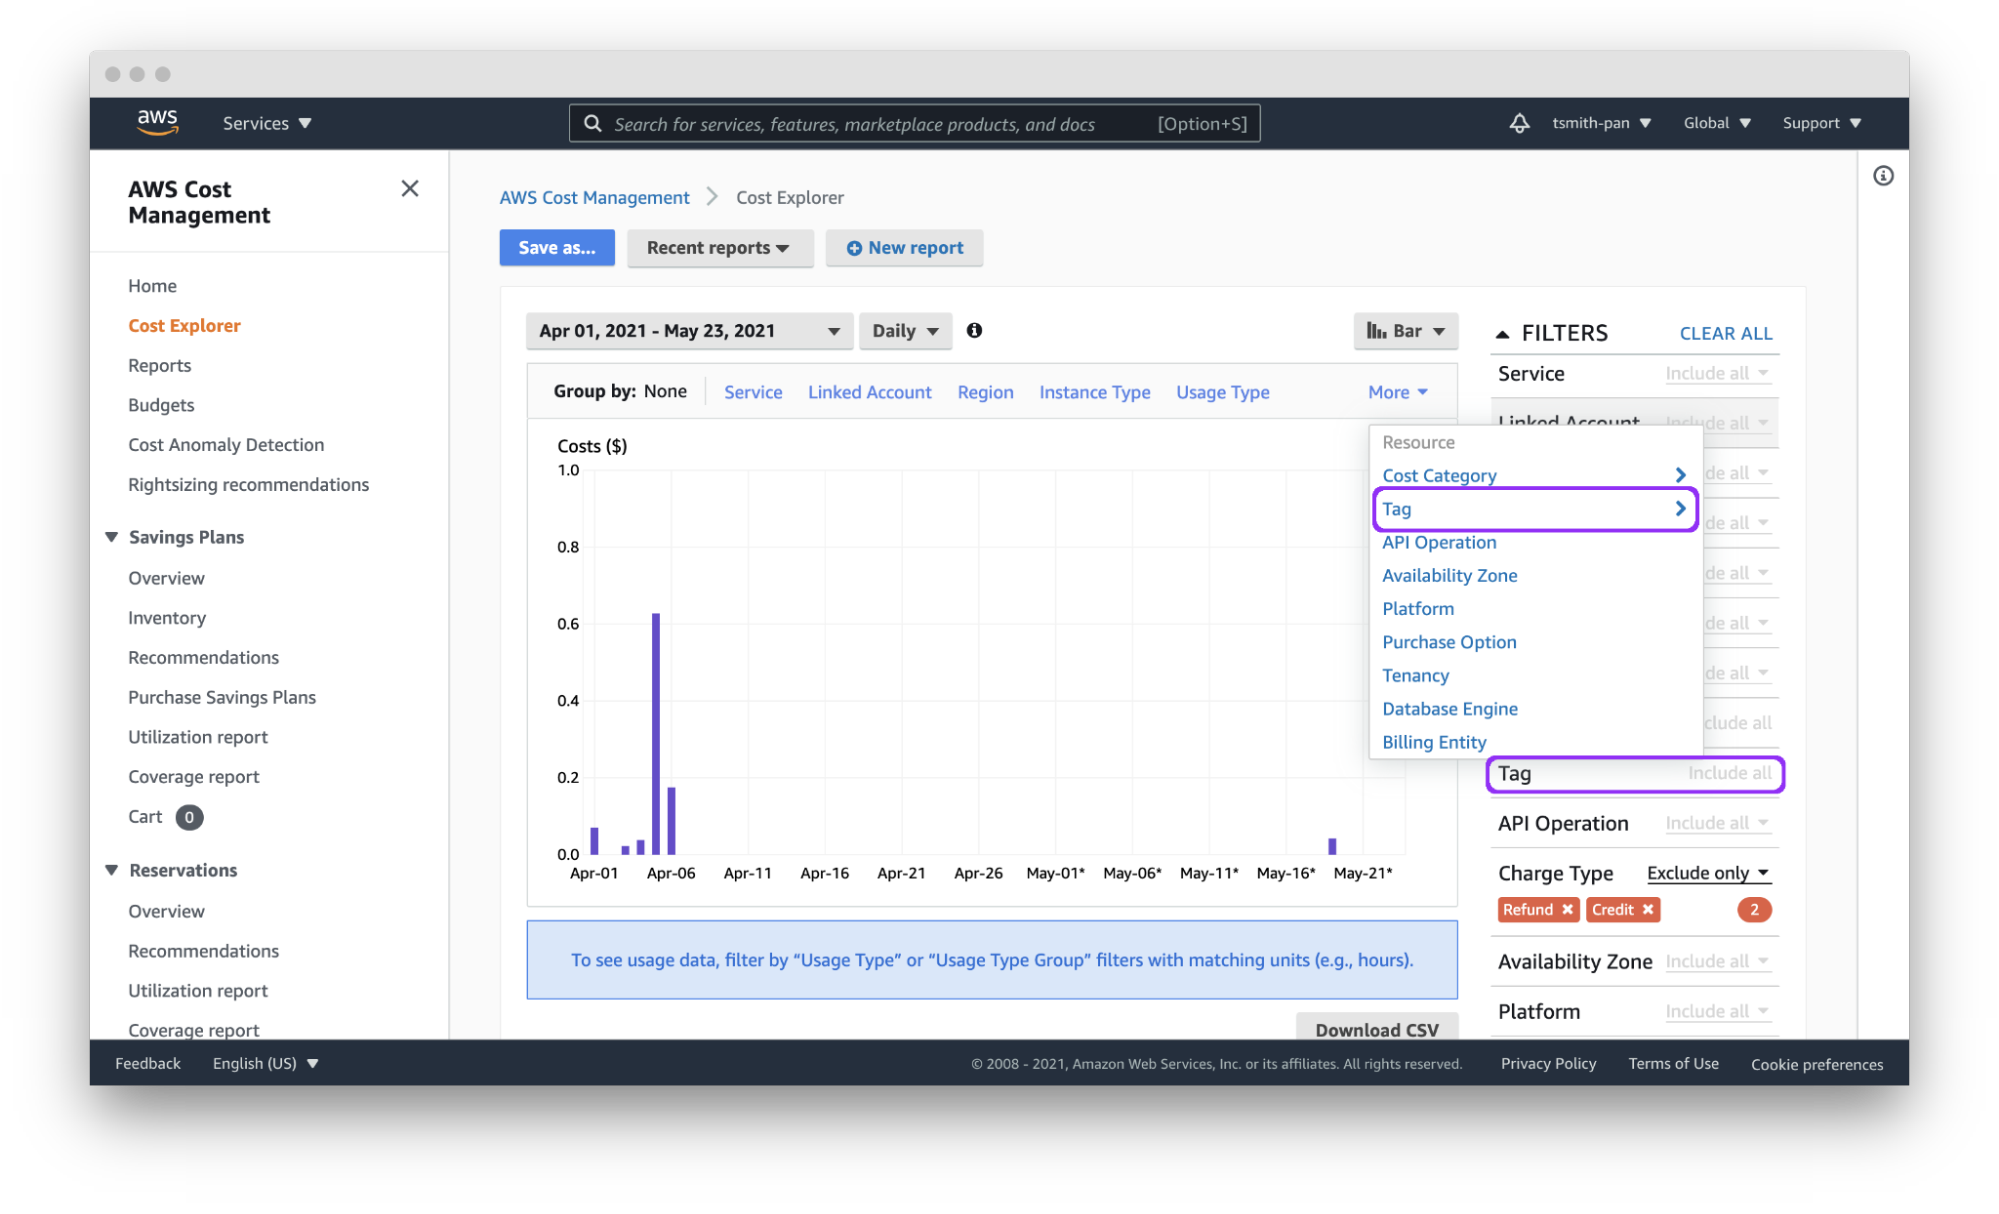
Task: Group by Region
Action: [985, 392]
